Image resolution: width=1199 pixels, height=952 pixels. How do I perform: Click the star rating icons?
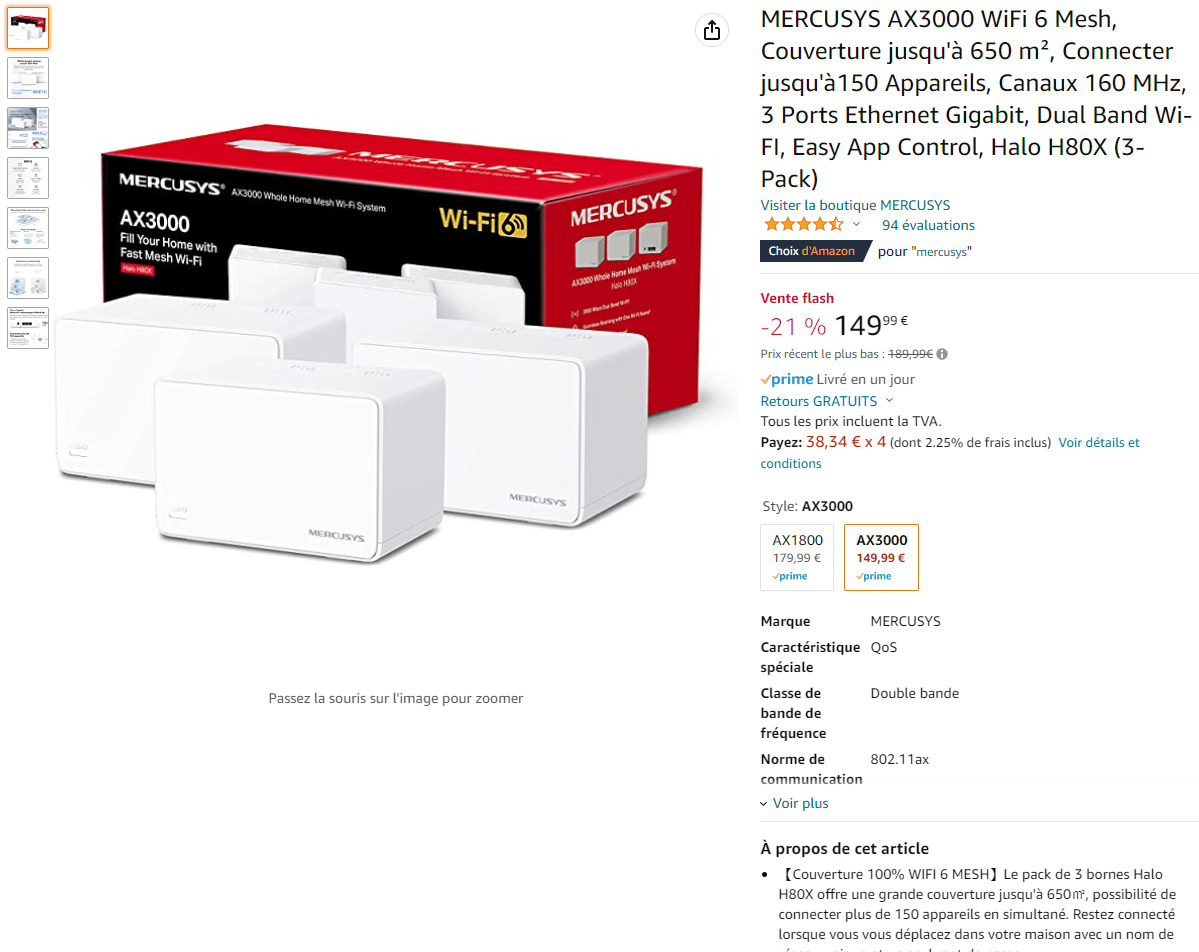(804, 225)
